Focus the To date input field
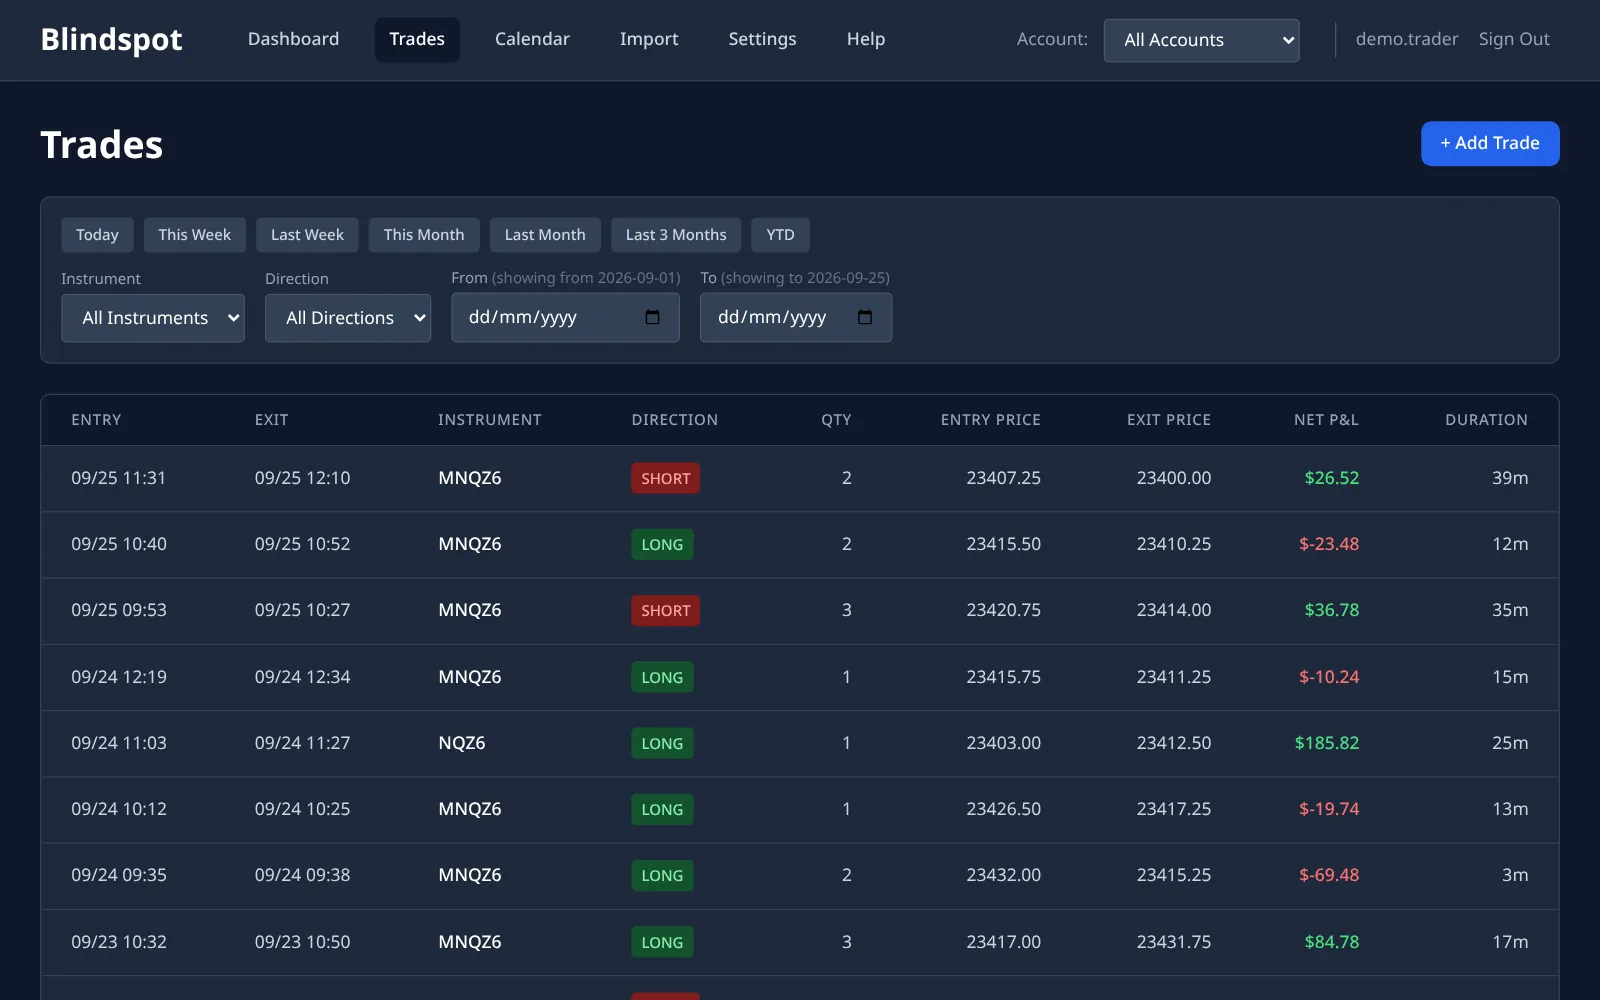This screenshot has width=1600, height=1000. 796,318
